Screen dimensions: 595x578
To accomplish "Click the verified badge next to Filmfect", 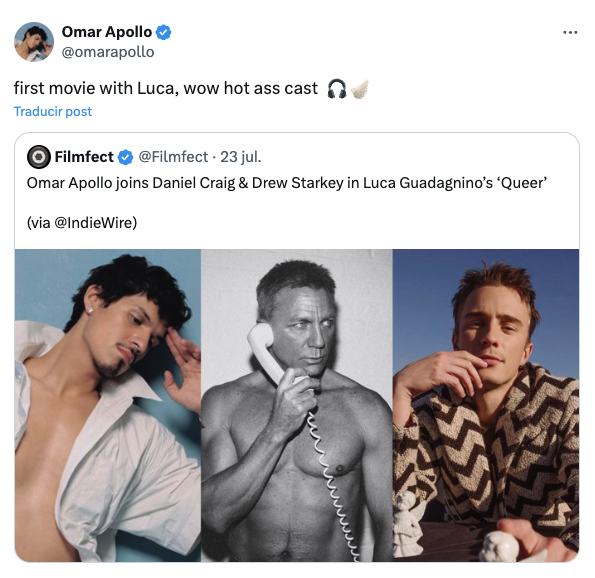I will 125,157.
